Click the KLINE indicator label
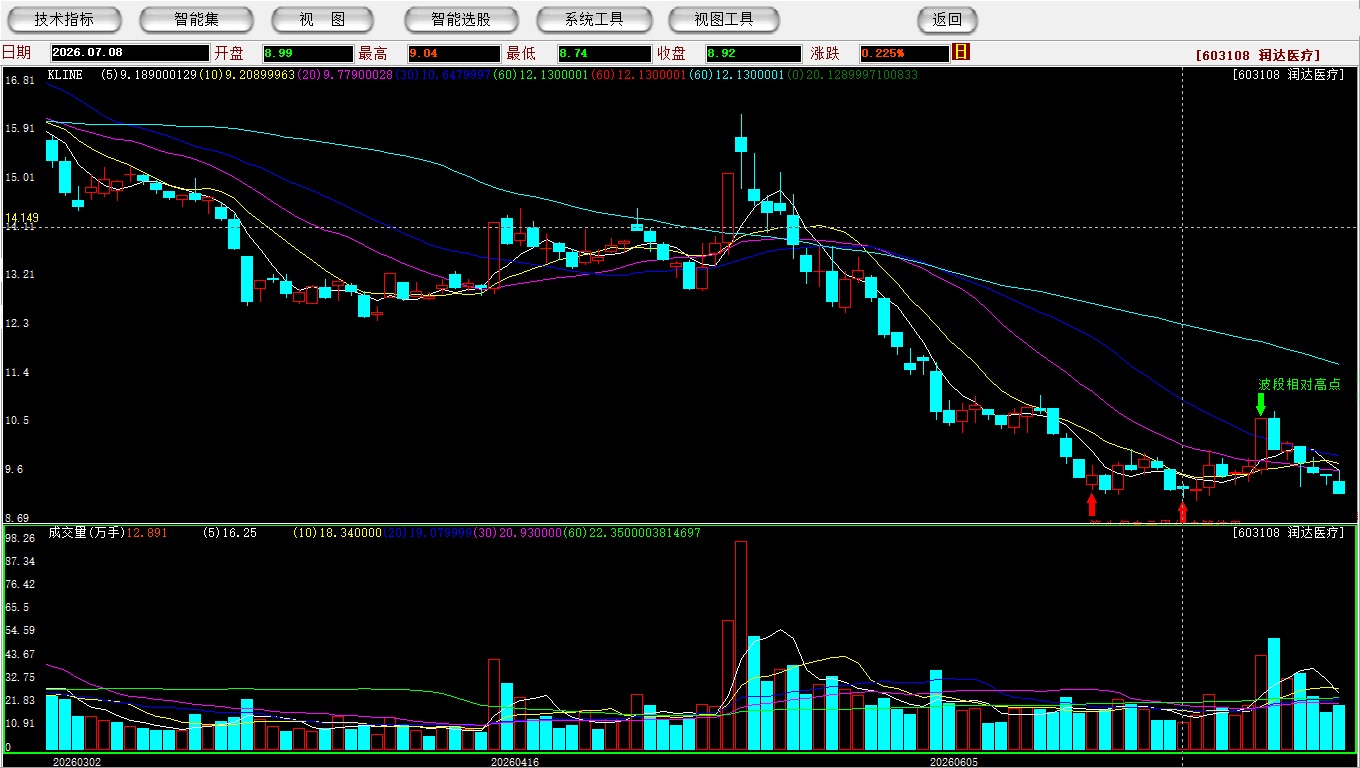 65,74
